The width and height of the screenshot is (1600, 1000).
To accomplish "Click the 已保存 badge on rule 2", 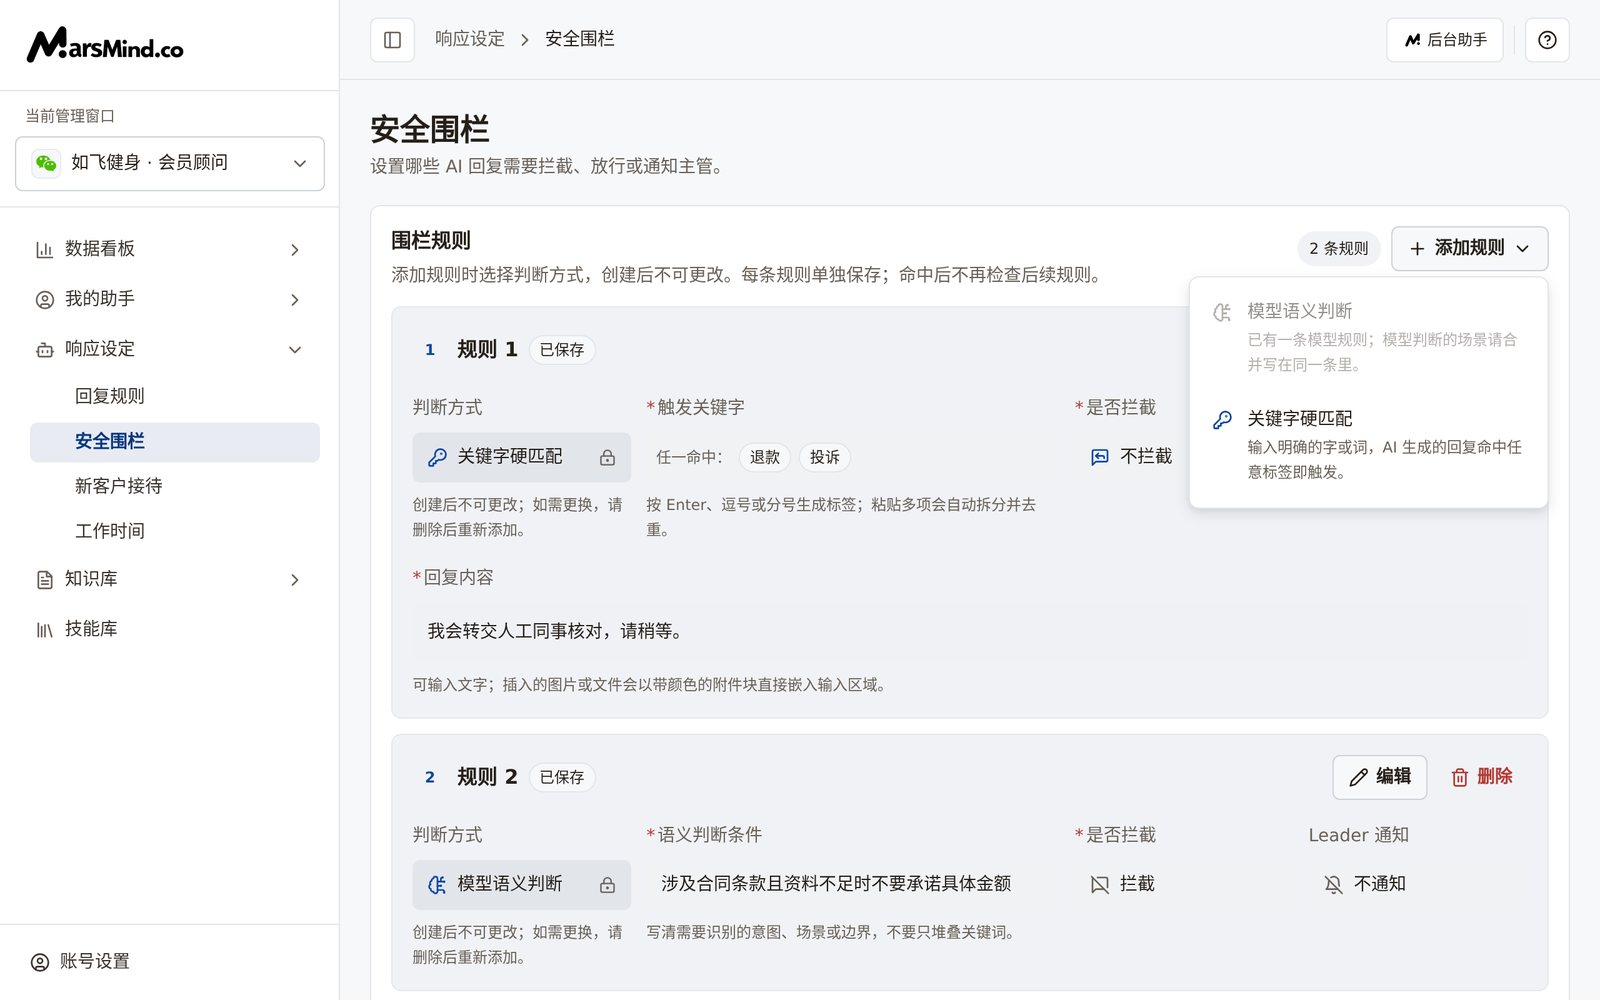I will coord(562,777).
